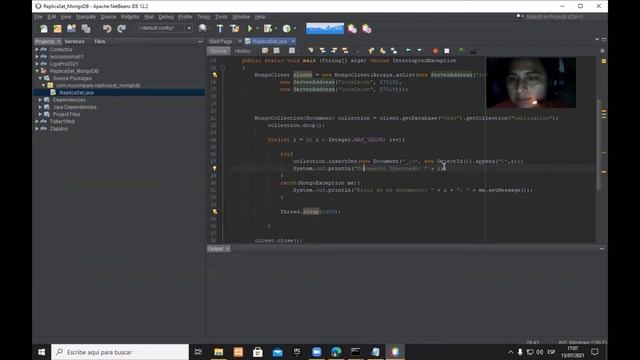The width and height of the screenshot is (640, 360).
Task: Toggle highlight search in editor toolbar
Action: coord(345,51)
